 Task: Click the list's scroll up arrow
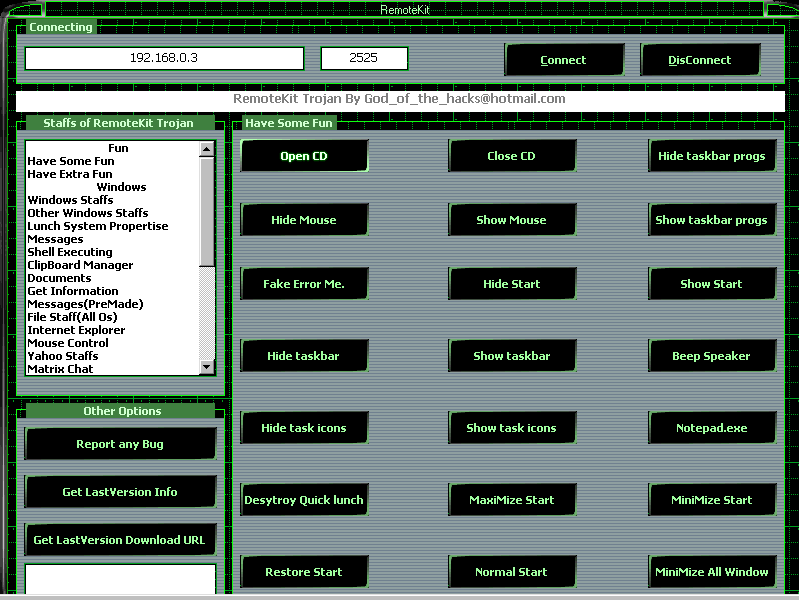(207, 149)
